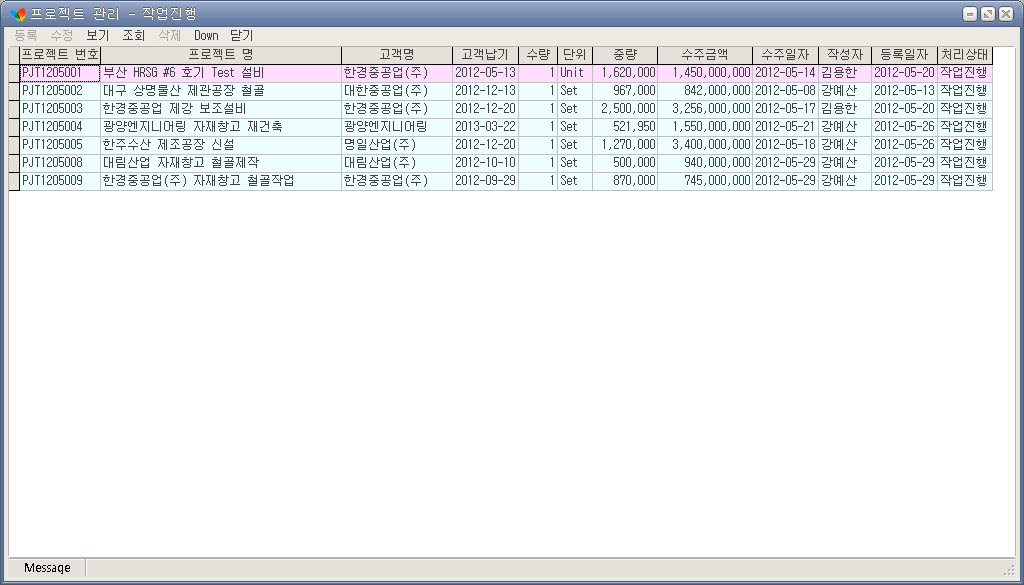Select project number PJT1205004
The height and width of the screenshot is (585, 1024).
[x=60, y=127]
